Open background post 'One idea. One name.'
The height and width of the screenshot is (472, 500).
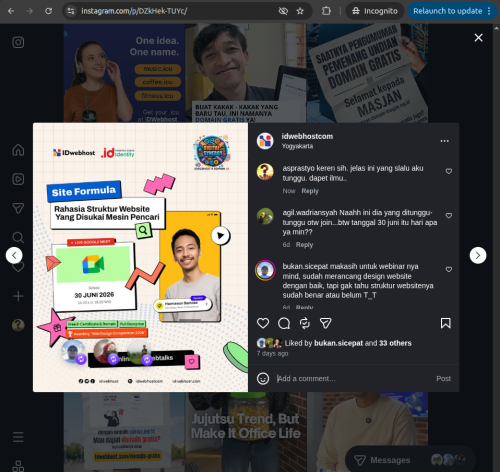tap(124, 73)
